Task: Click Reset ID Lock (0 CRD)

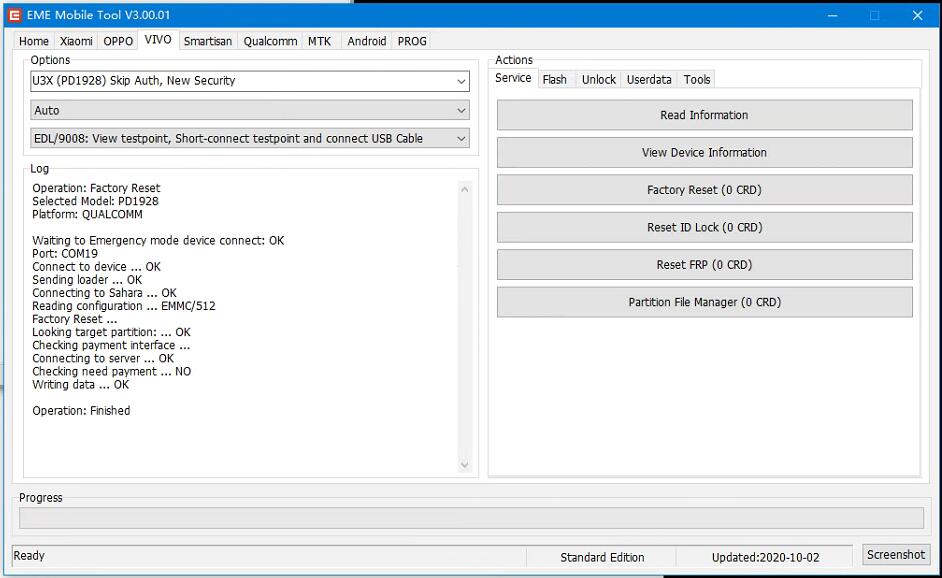Action: click(705, 227)
